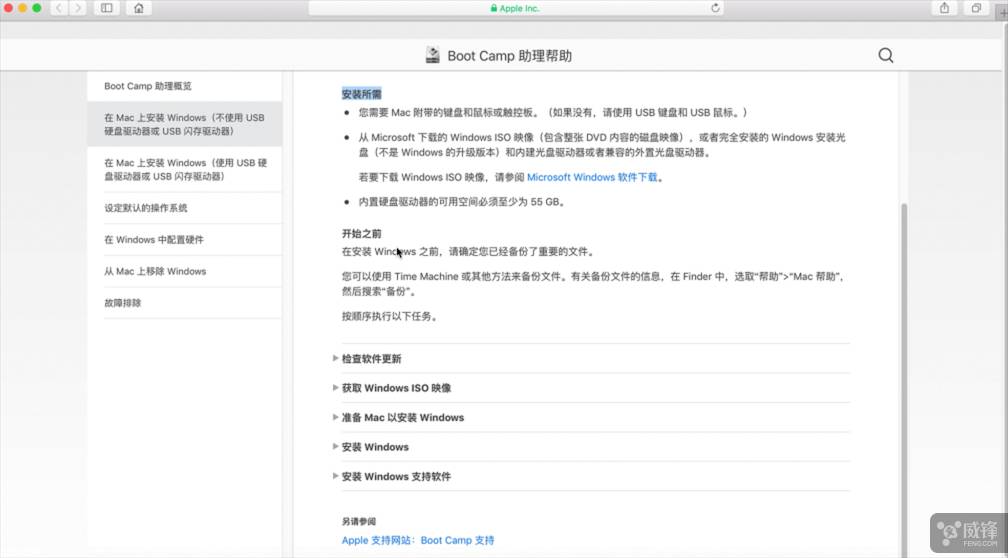The width and height of the screenshot is (1008, 558).
Task: Click the yellow minimize window button
Action: click(x=22, y=8)
